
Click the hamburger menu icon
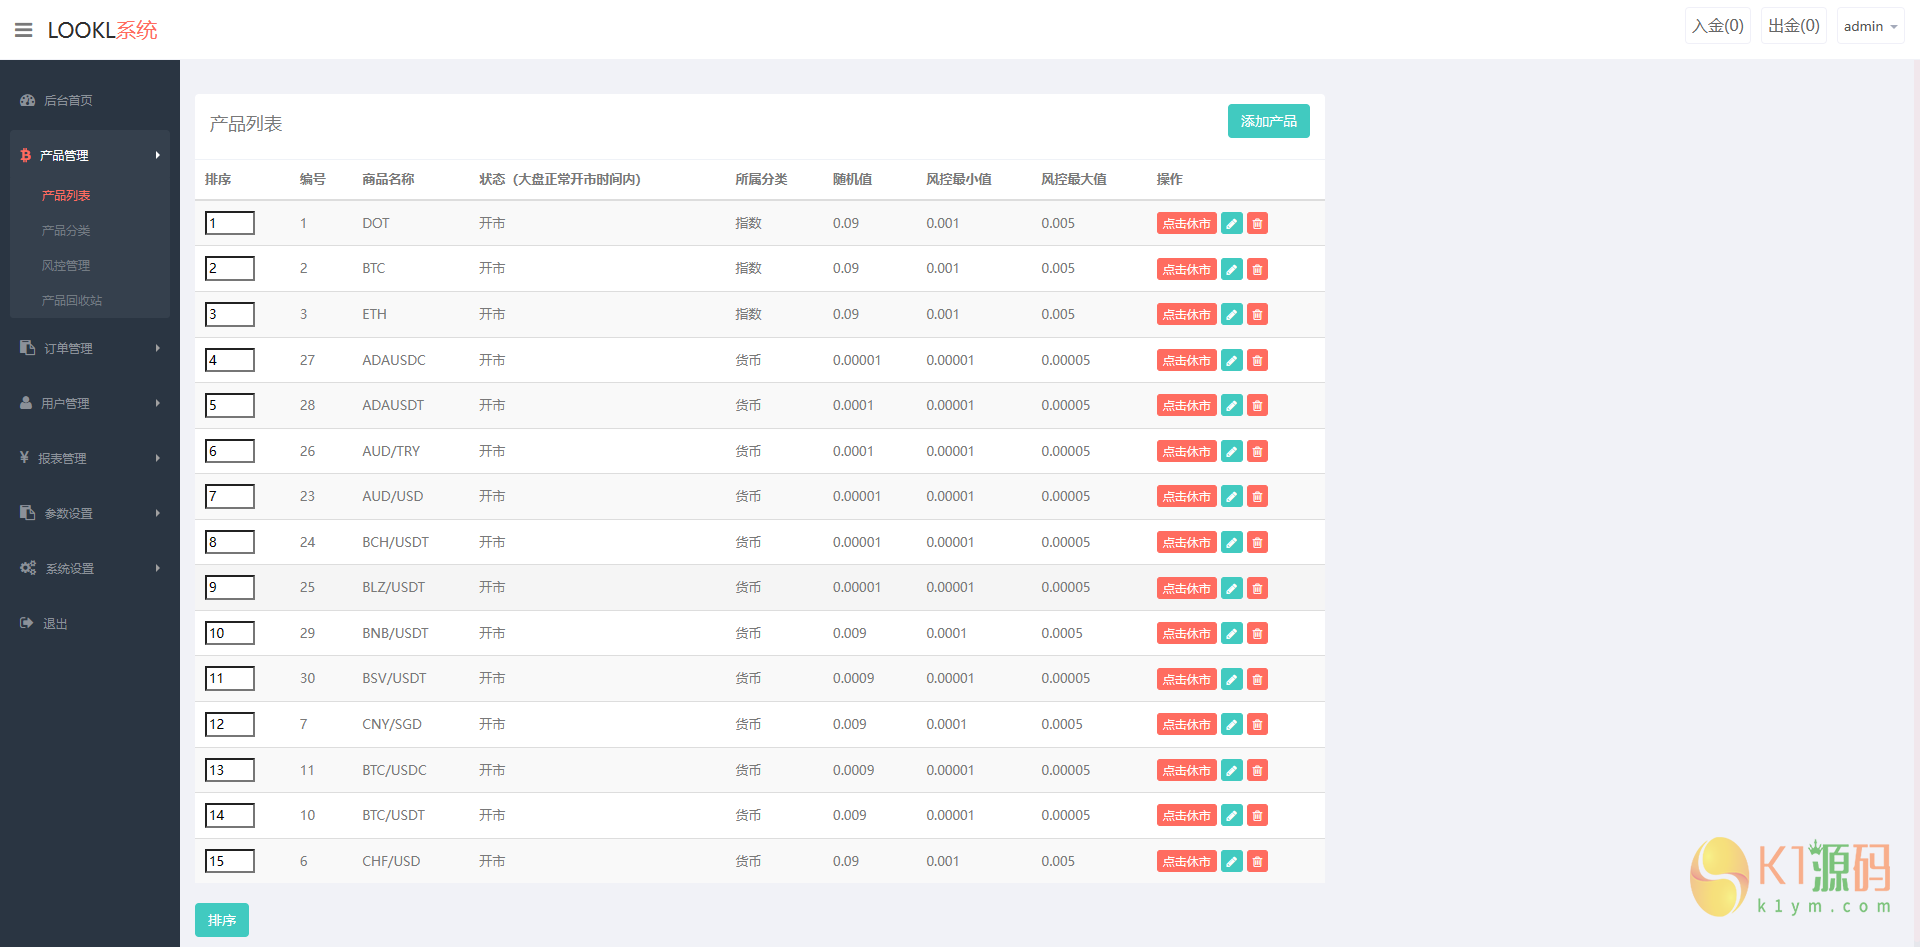coord(23,30)
